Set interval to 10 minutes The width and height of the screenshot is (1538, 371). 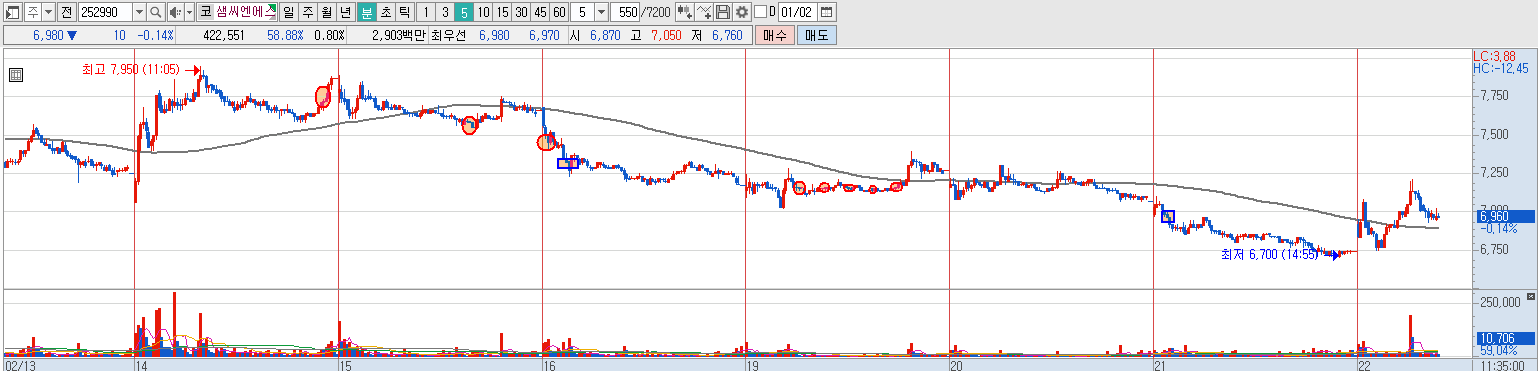pyautogui.click(x=483, y=12)
